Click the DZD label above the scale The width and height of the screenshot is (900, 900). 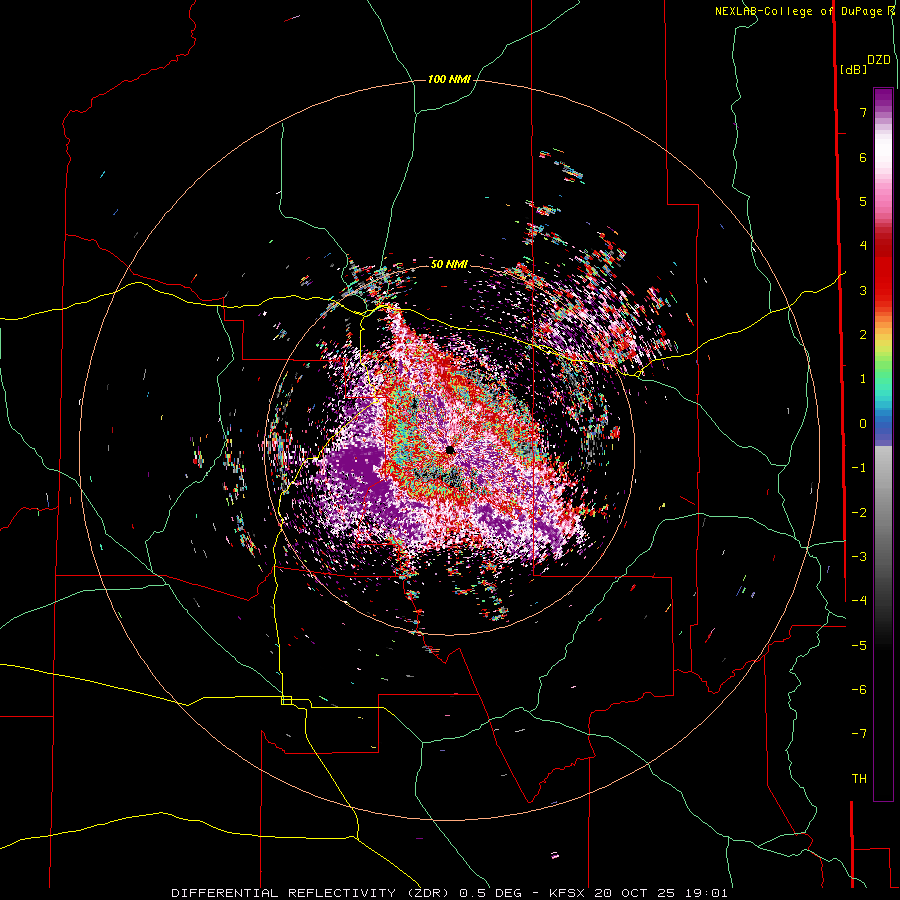(x=879, y=60)
